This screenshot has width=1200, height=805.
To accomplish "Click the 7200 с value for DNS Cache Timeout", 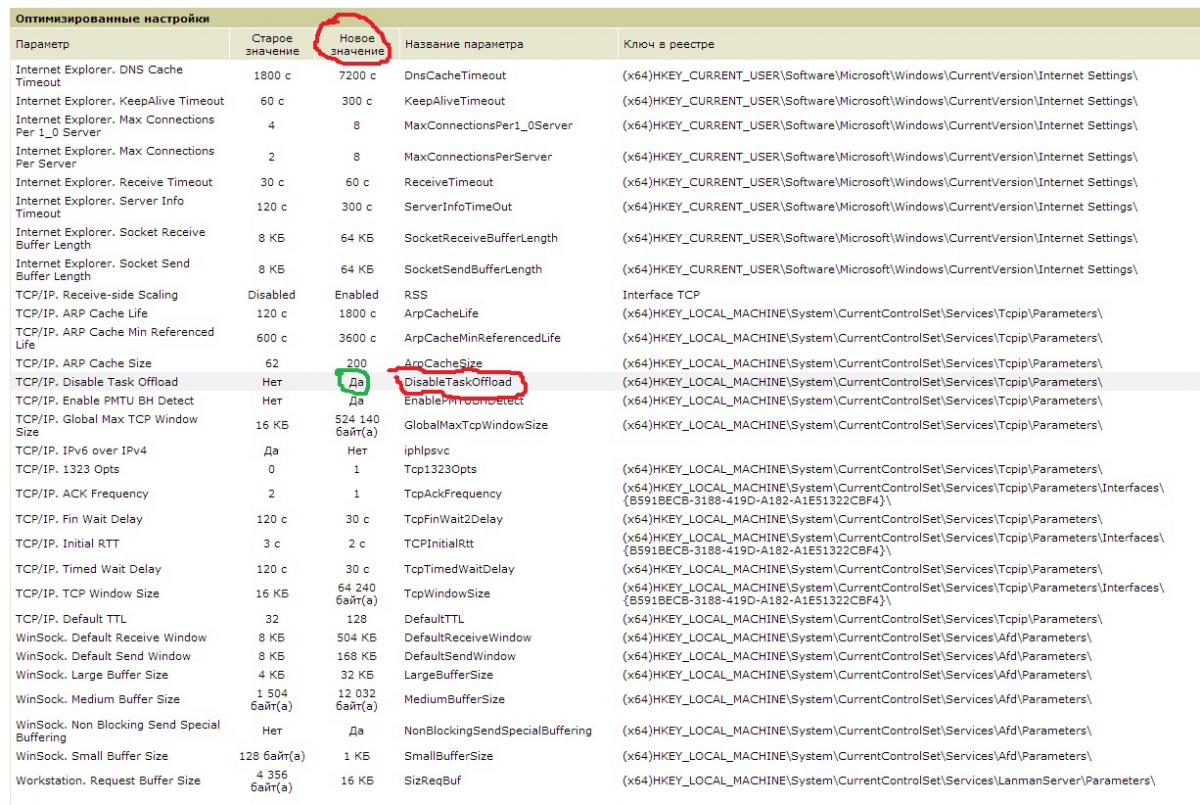I will [357, 76].
